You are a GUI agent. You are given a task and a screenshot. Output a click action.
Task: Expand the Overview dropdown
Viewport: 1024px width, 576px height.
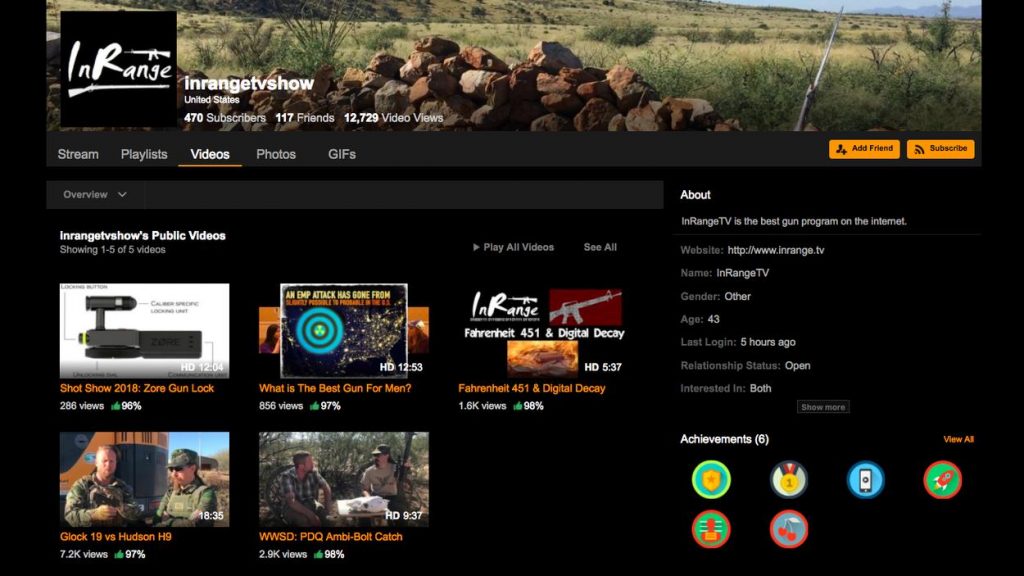(x=95, y=195)
